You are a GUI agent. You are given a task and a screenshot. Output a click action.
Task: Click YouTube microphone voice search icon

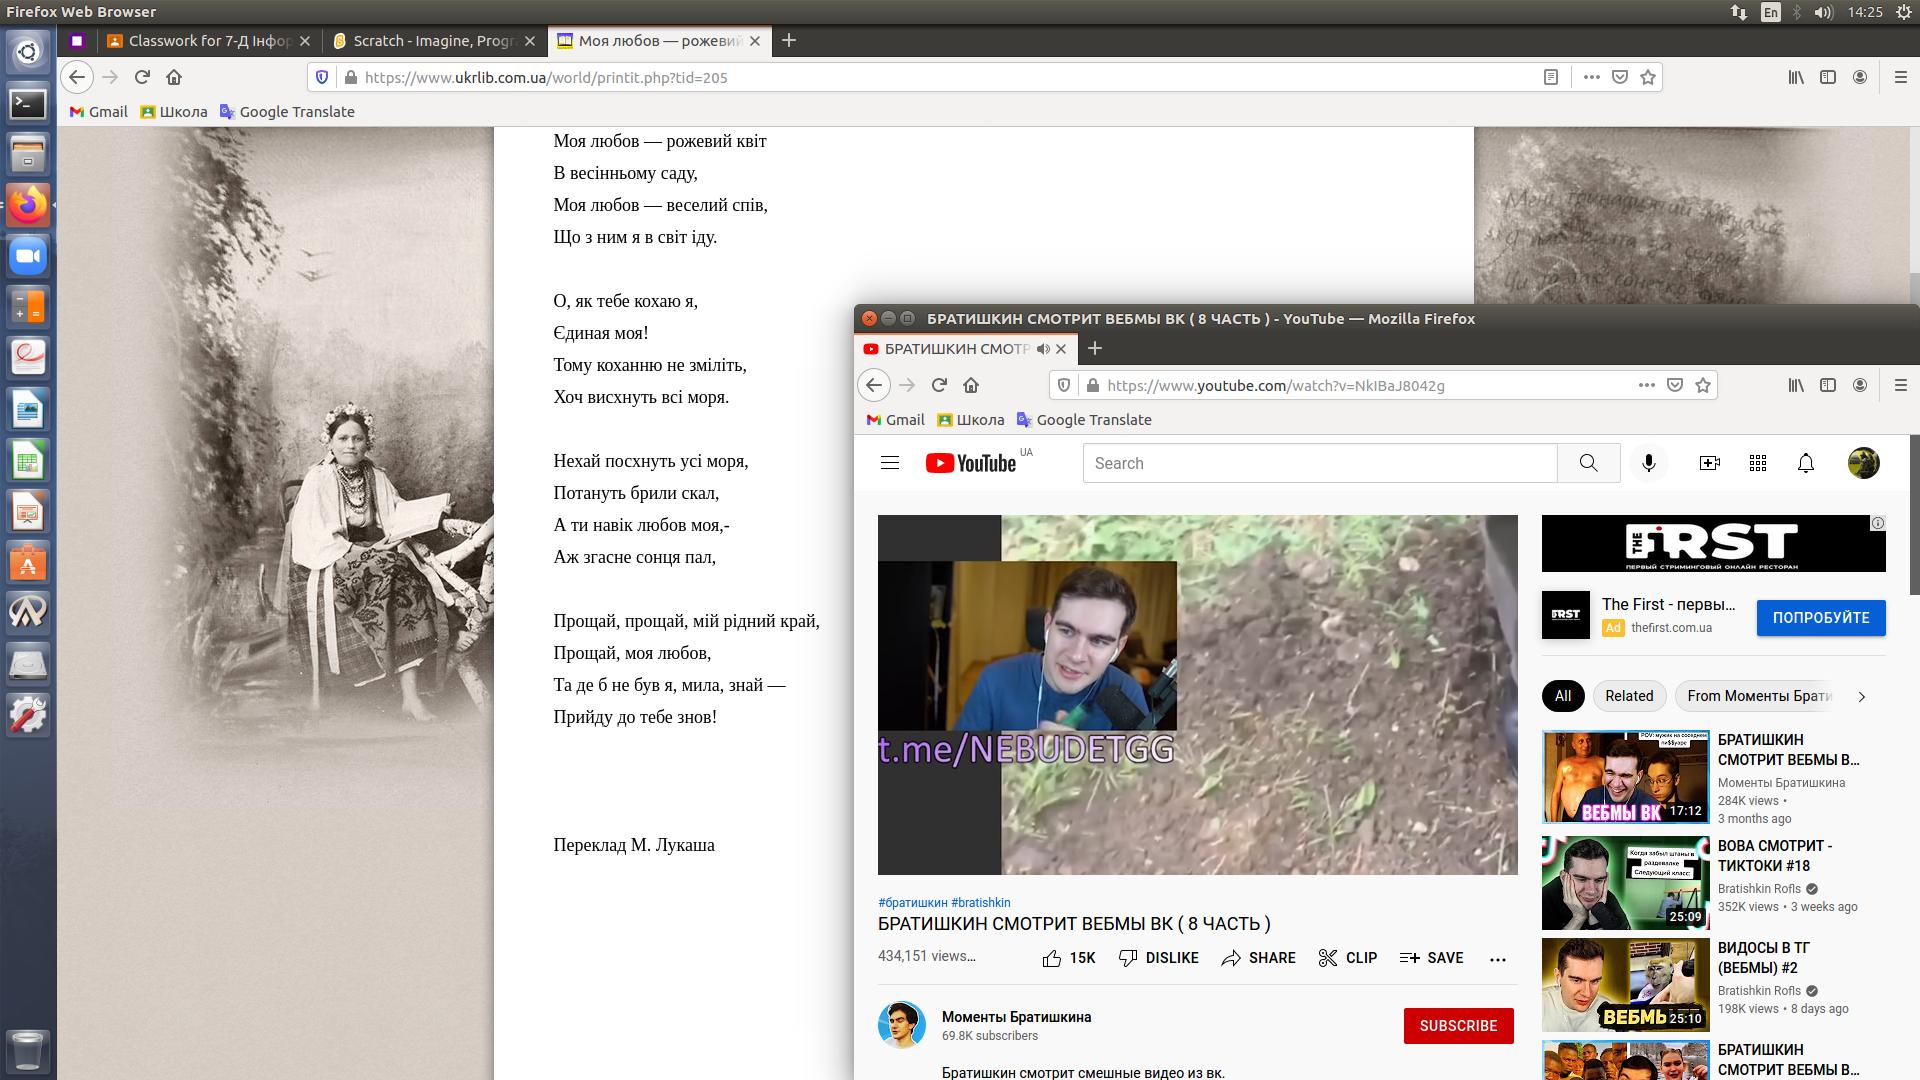[x=1649, y=463]
